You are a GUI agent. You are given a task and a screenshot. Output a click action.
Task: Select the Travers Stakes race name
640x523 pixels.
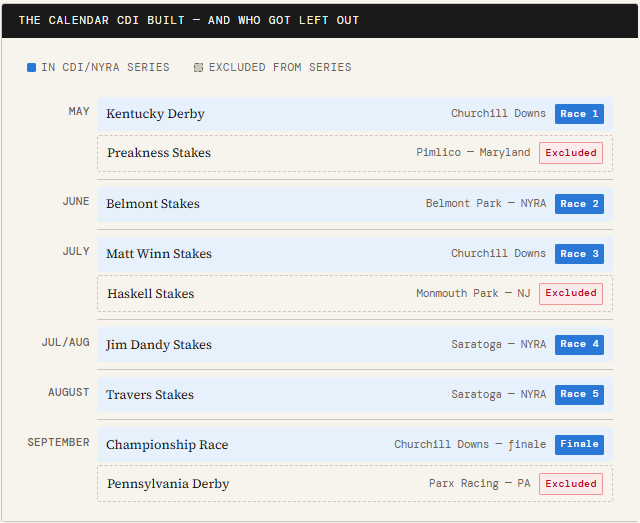tap(150, 395)
